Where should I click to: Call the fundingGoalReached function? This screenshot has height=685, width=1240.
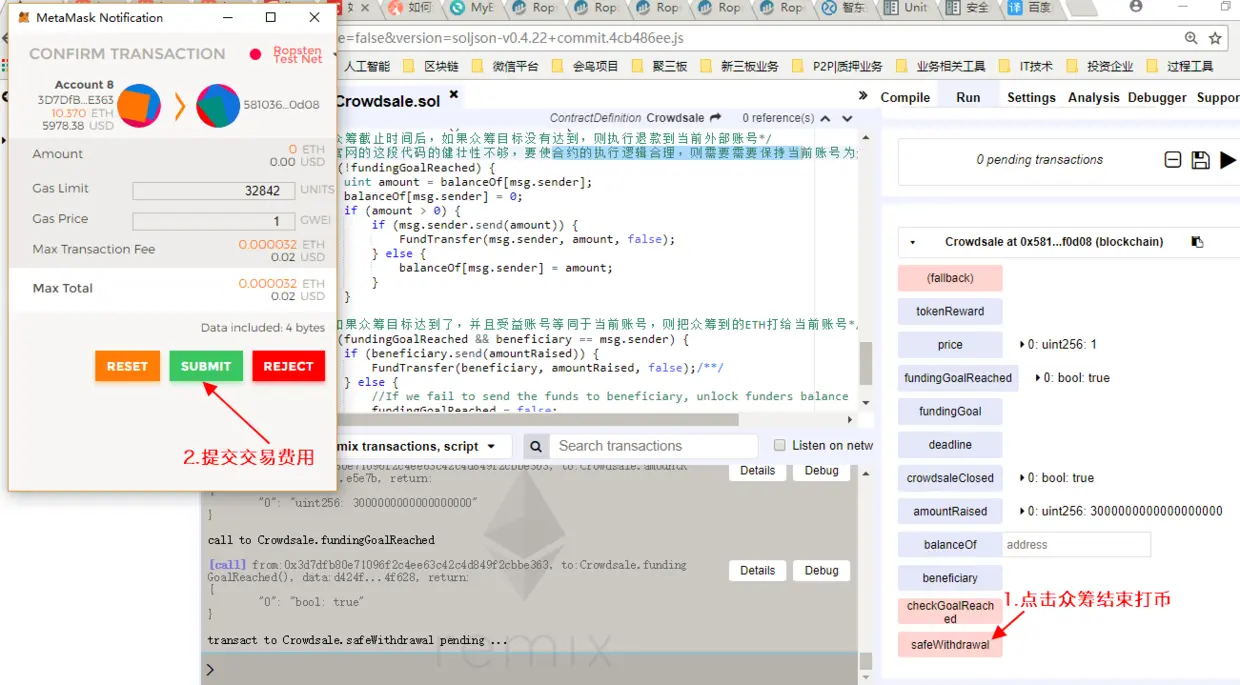[958, 378]
